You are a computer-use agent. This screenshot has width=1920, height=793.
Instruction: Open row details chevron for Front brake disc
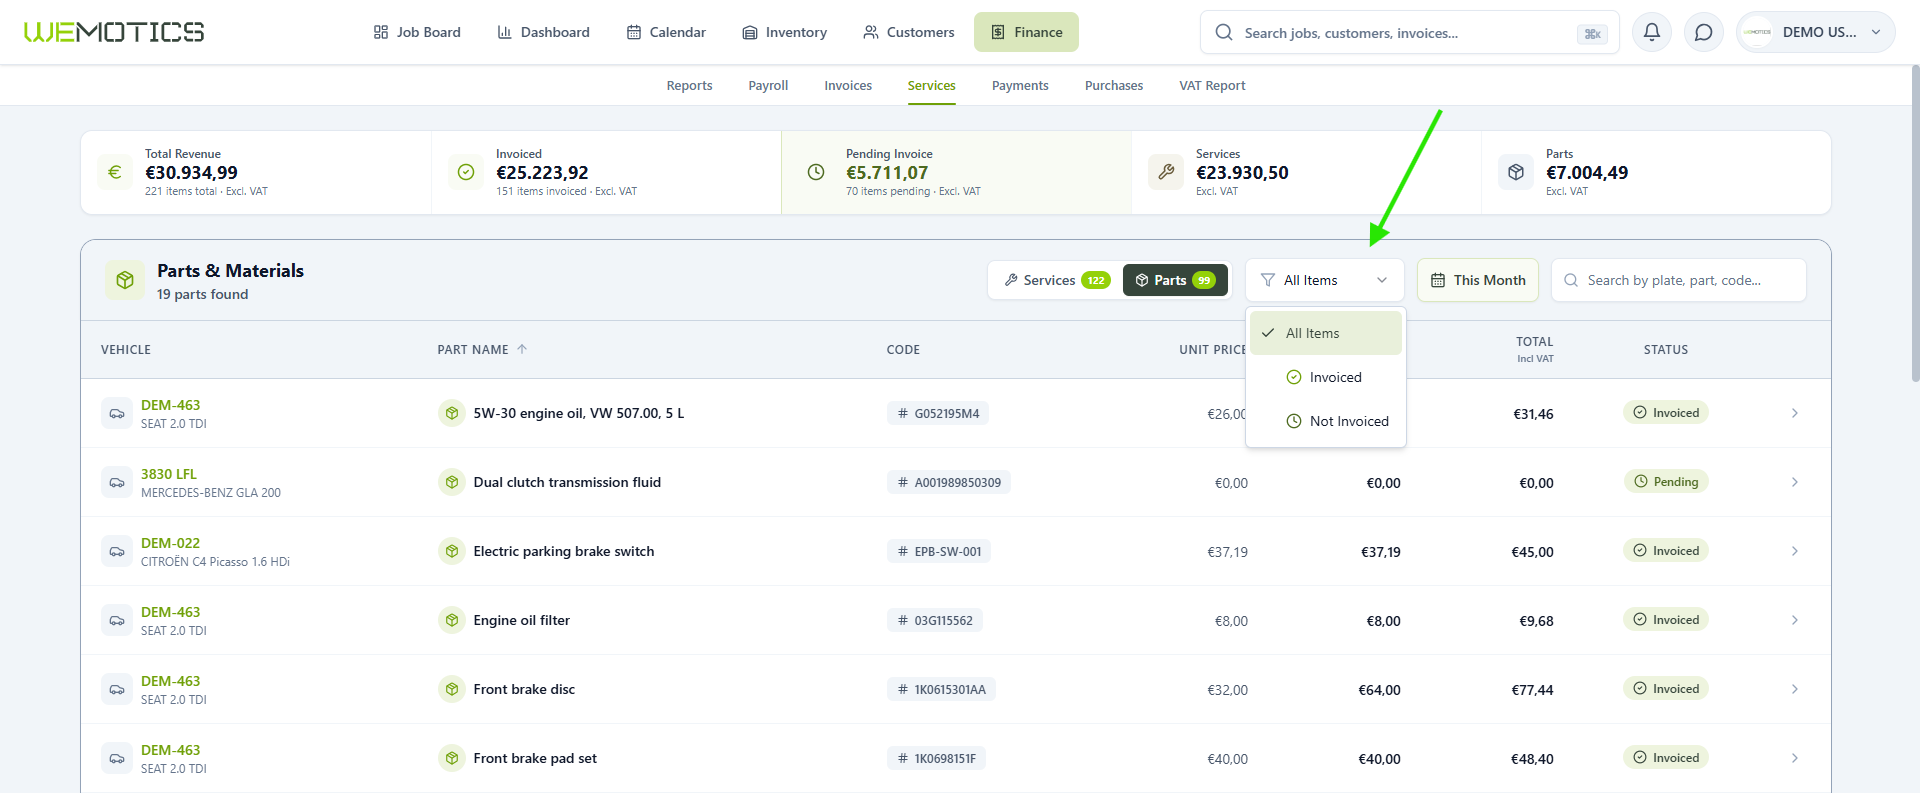1795,689
